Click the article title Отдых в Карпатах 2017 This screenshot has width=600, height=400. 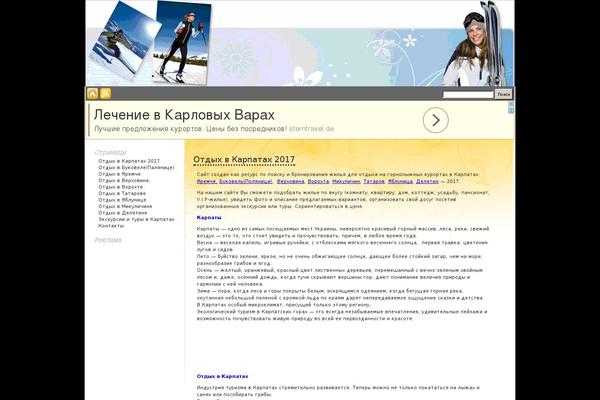pos(244,159)
